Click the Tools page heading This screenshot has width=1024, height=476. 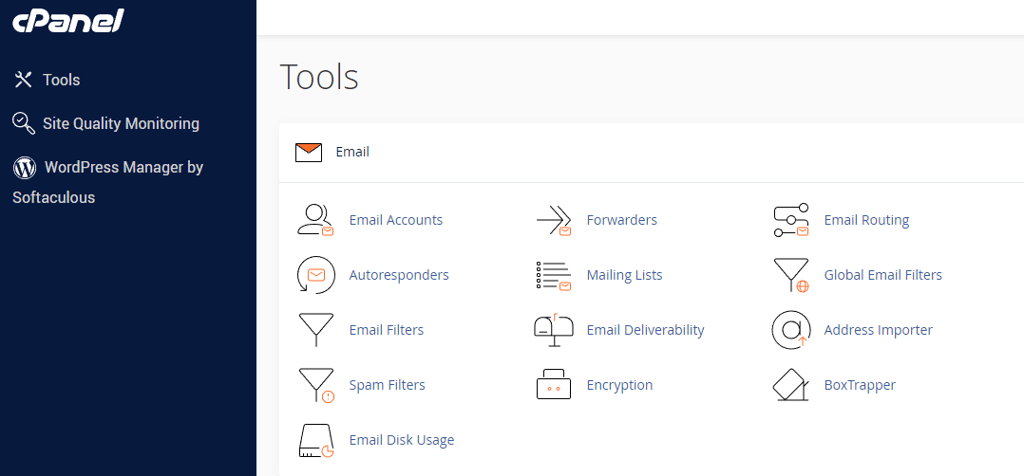[319, 76]
